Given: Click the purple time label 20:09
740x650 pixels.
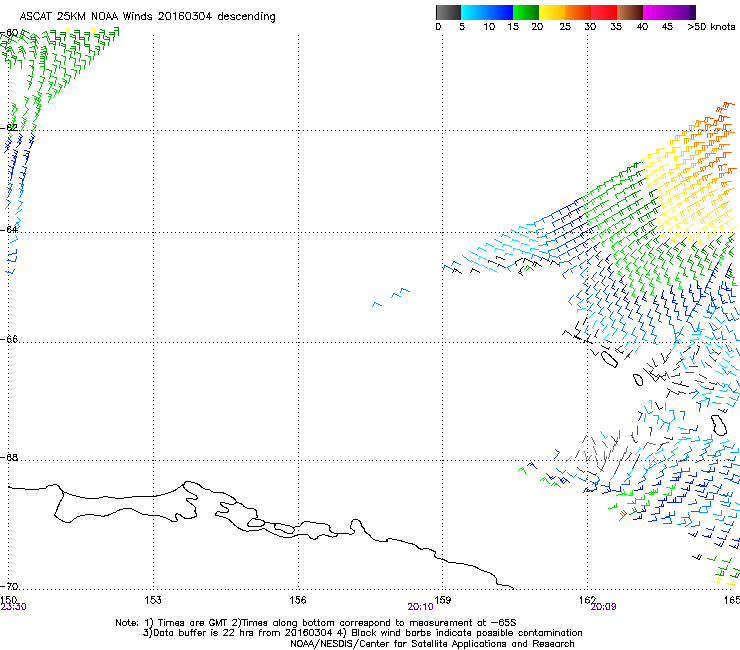Looking at the screenshot, I should point(603,607).
